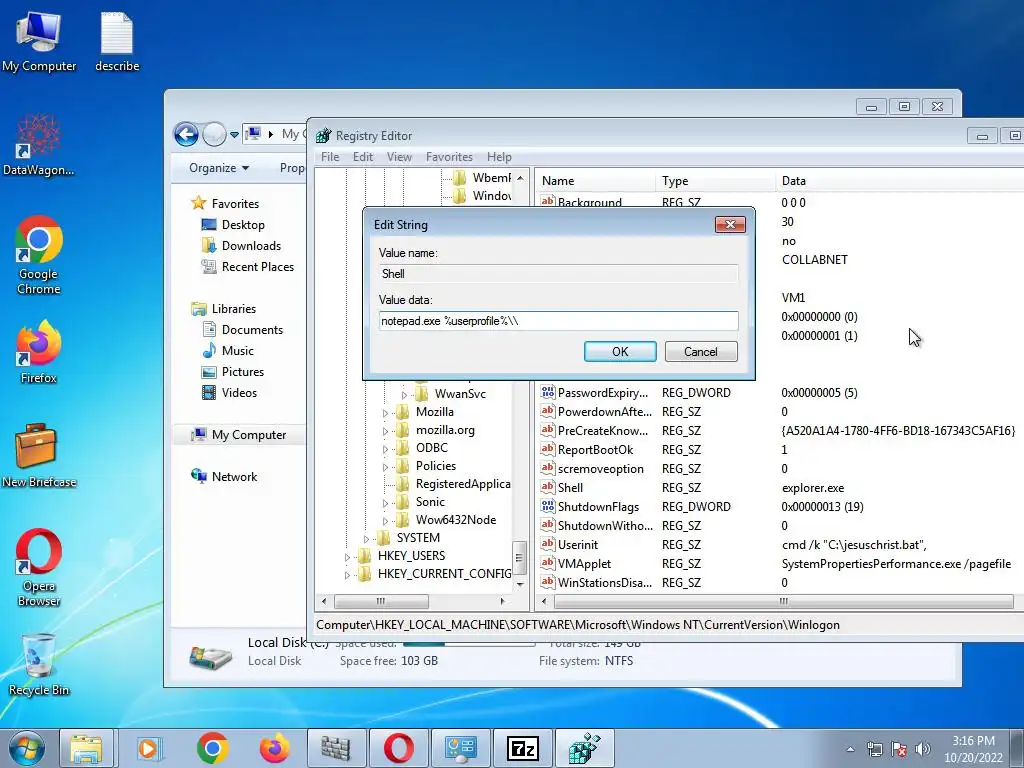The width and height of the screenshot is (1024, 768).
Task: Open the New Briefcase desktop icon
Action: tap(39, 456)
